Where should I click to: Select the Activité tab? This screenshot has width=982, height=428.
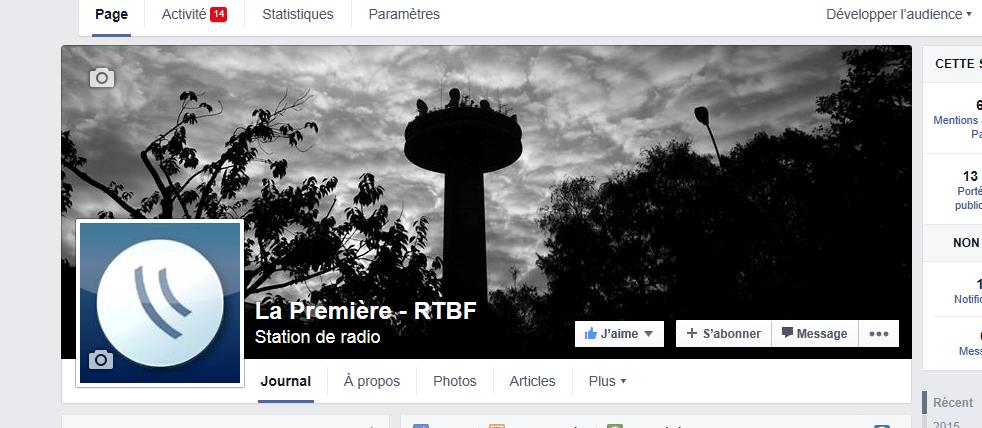tap(194, 14)
